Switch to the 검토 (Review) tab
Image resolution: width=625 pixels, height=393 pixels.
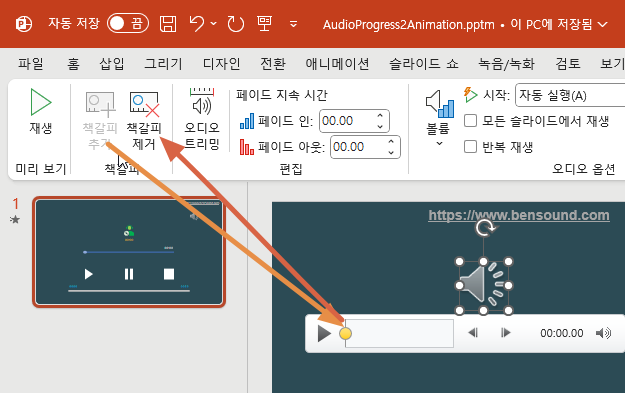pos(568,63)
